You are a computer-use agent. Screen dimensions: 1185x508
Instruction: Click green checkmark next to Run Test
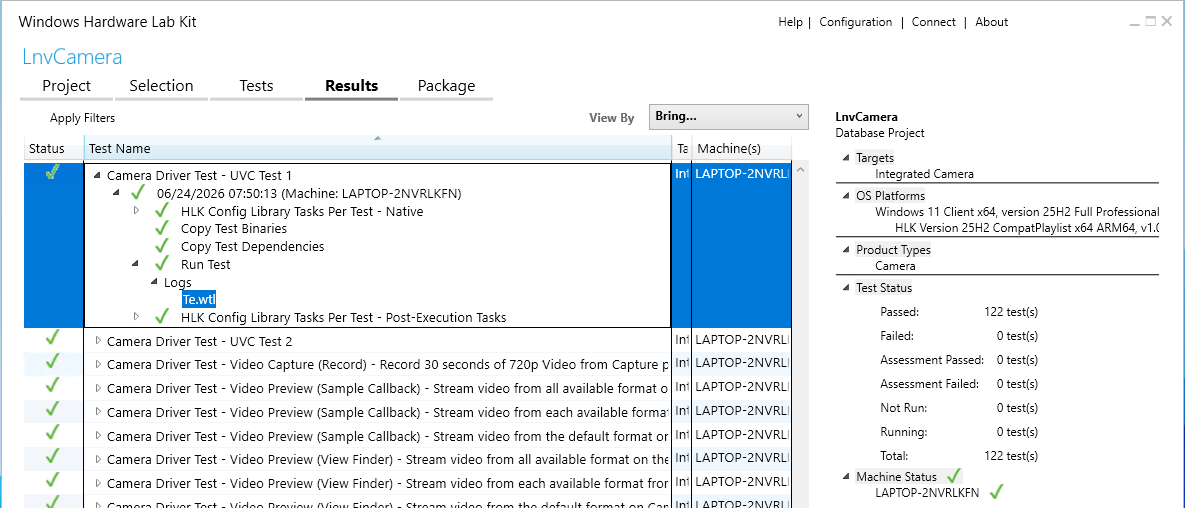[162, 265]
